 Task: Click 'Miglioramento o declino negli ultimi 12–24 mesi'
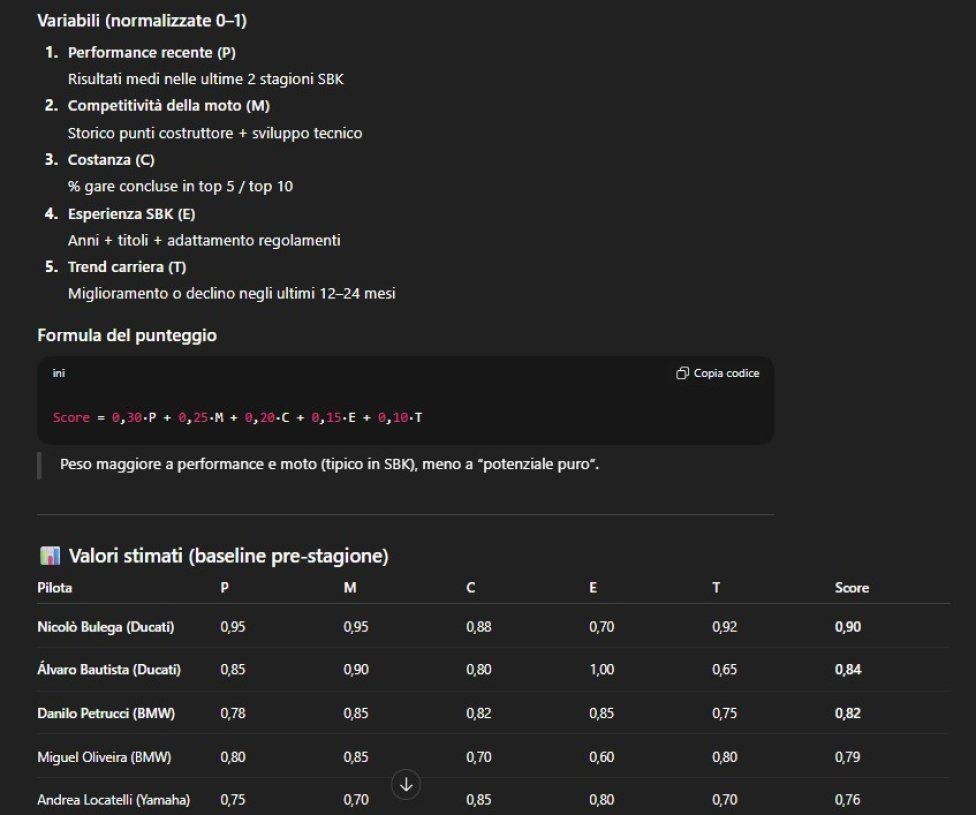coord(232,293)
